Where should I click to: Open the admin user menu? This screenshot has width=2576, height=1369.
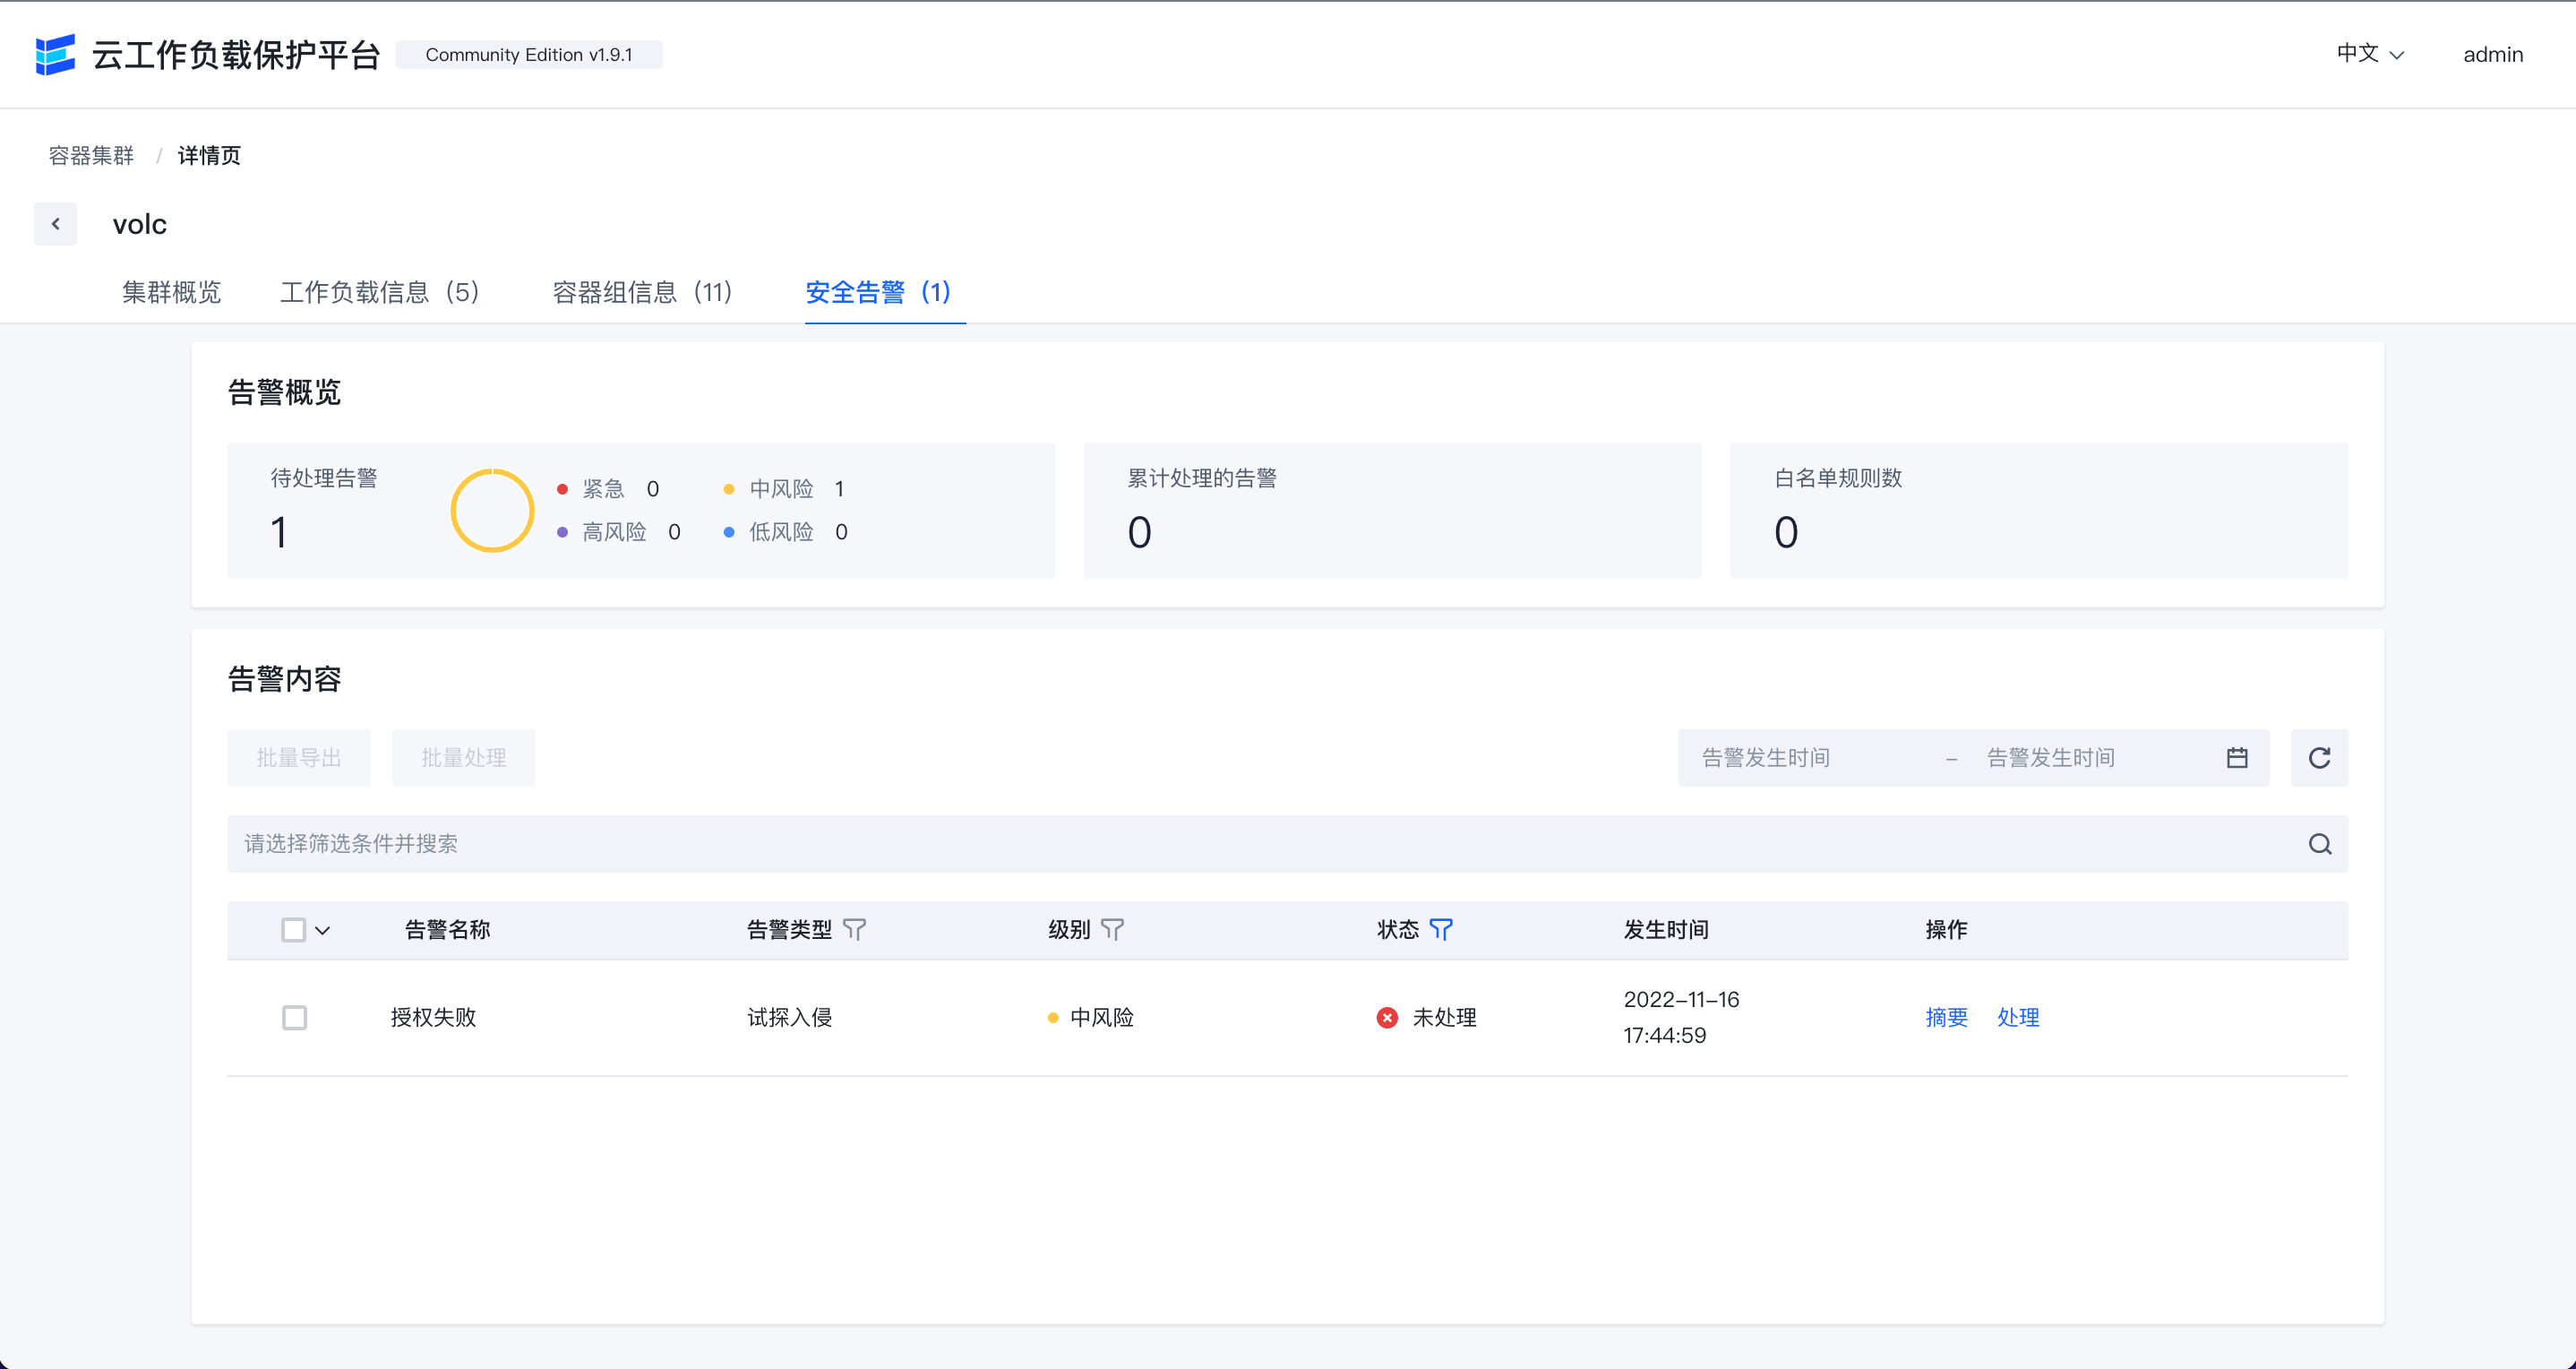pos(2492,54)
